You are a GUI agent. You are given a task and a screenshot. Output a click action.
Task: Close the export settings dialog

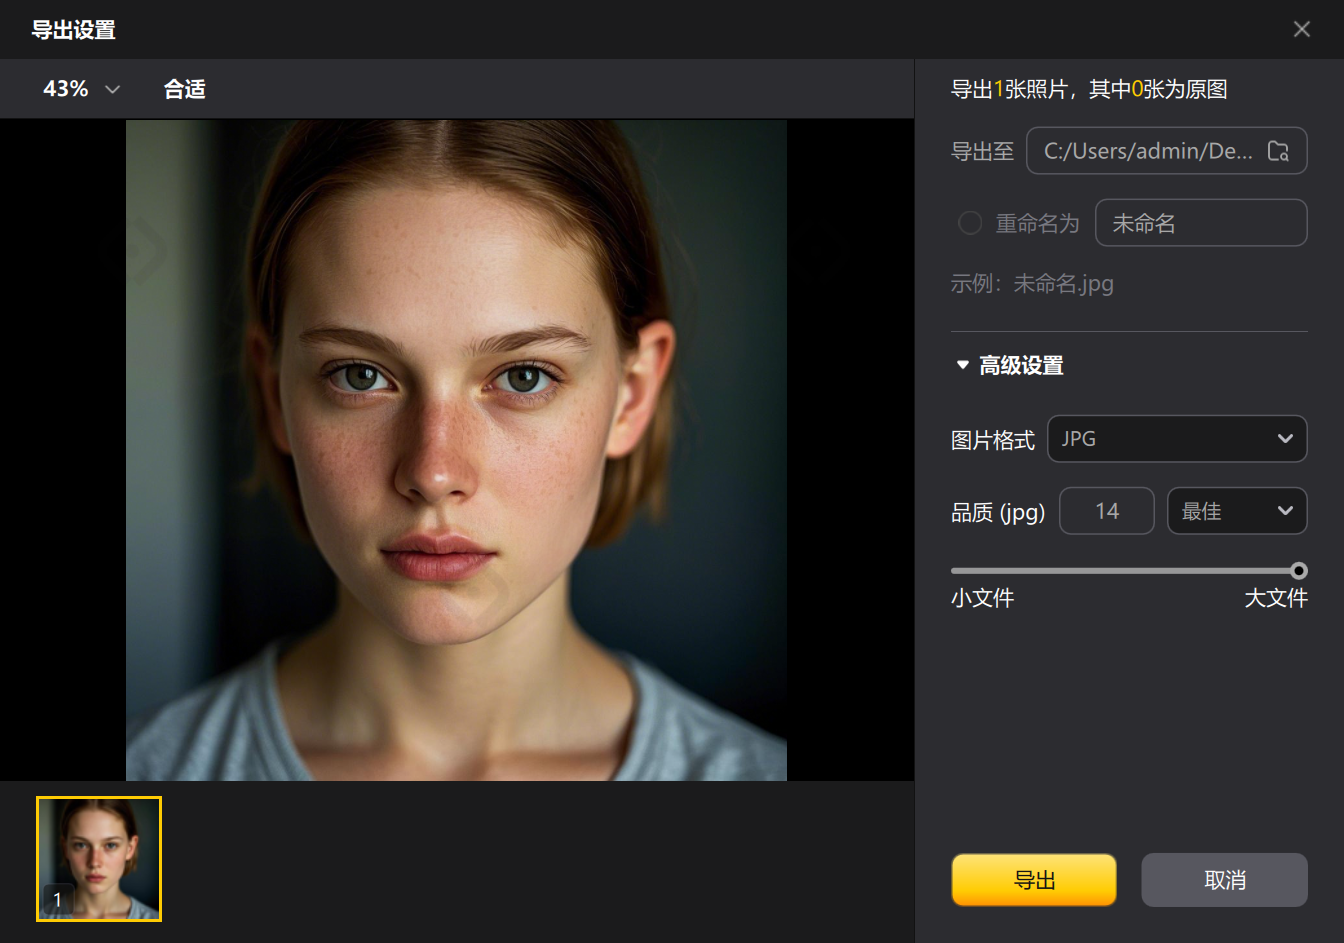click(1301, 29)
